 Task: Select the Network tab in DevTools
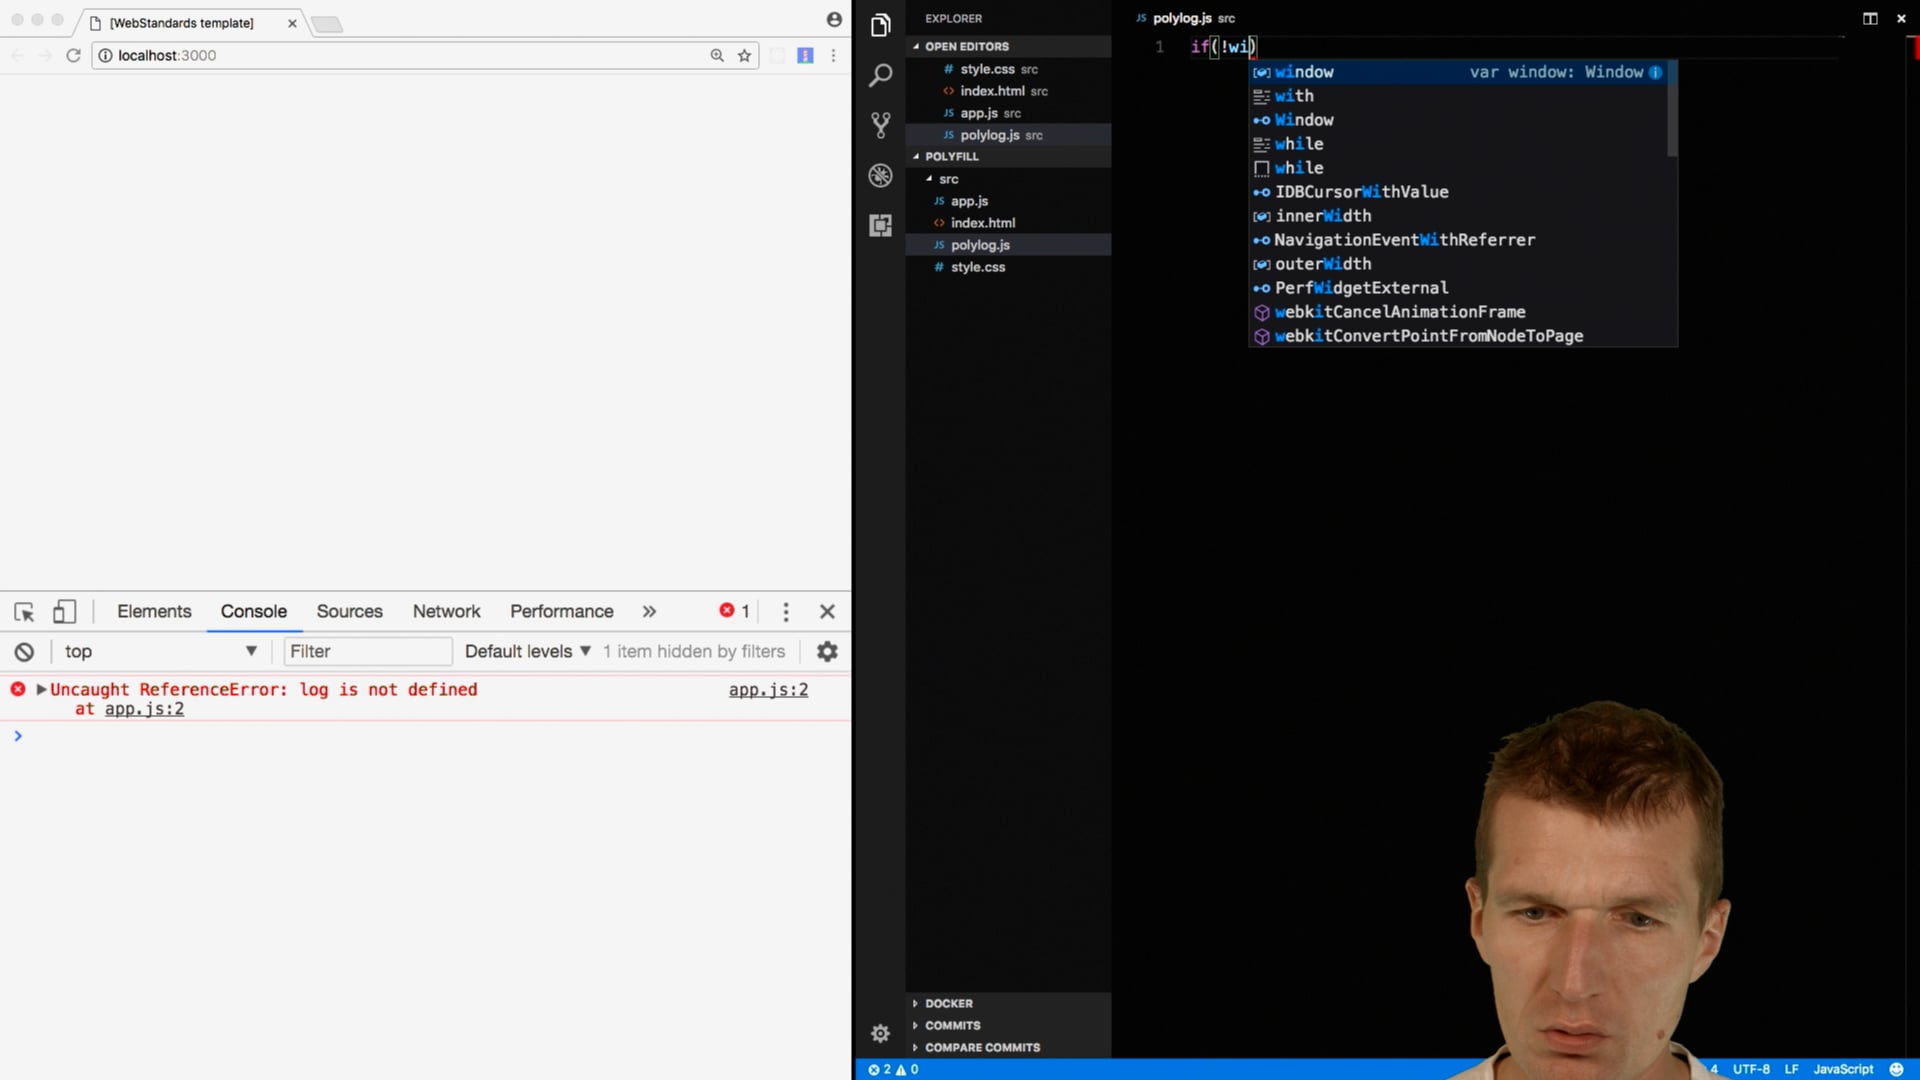coord(446,611)
